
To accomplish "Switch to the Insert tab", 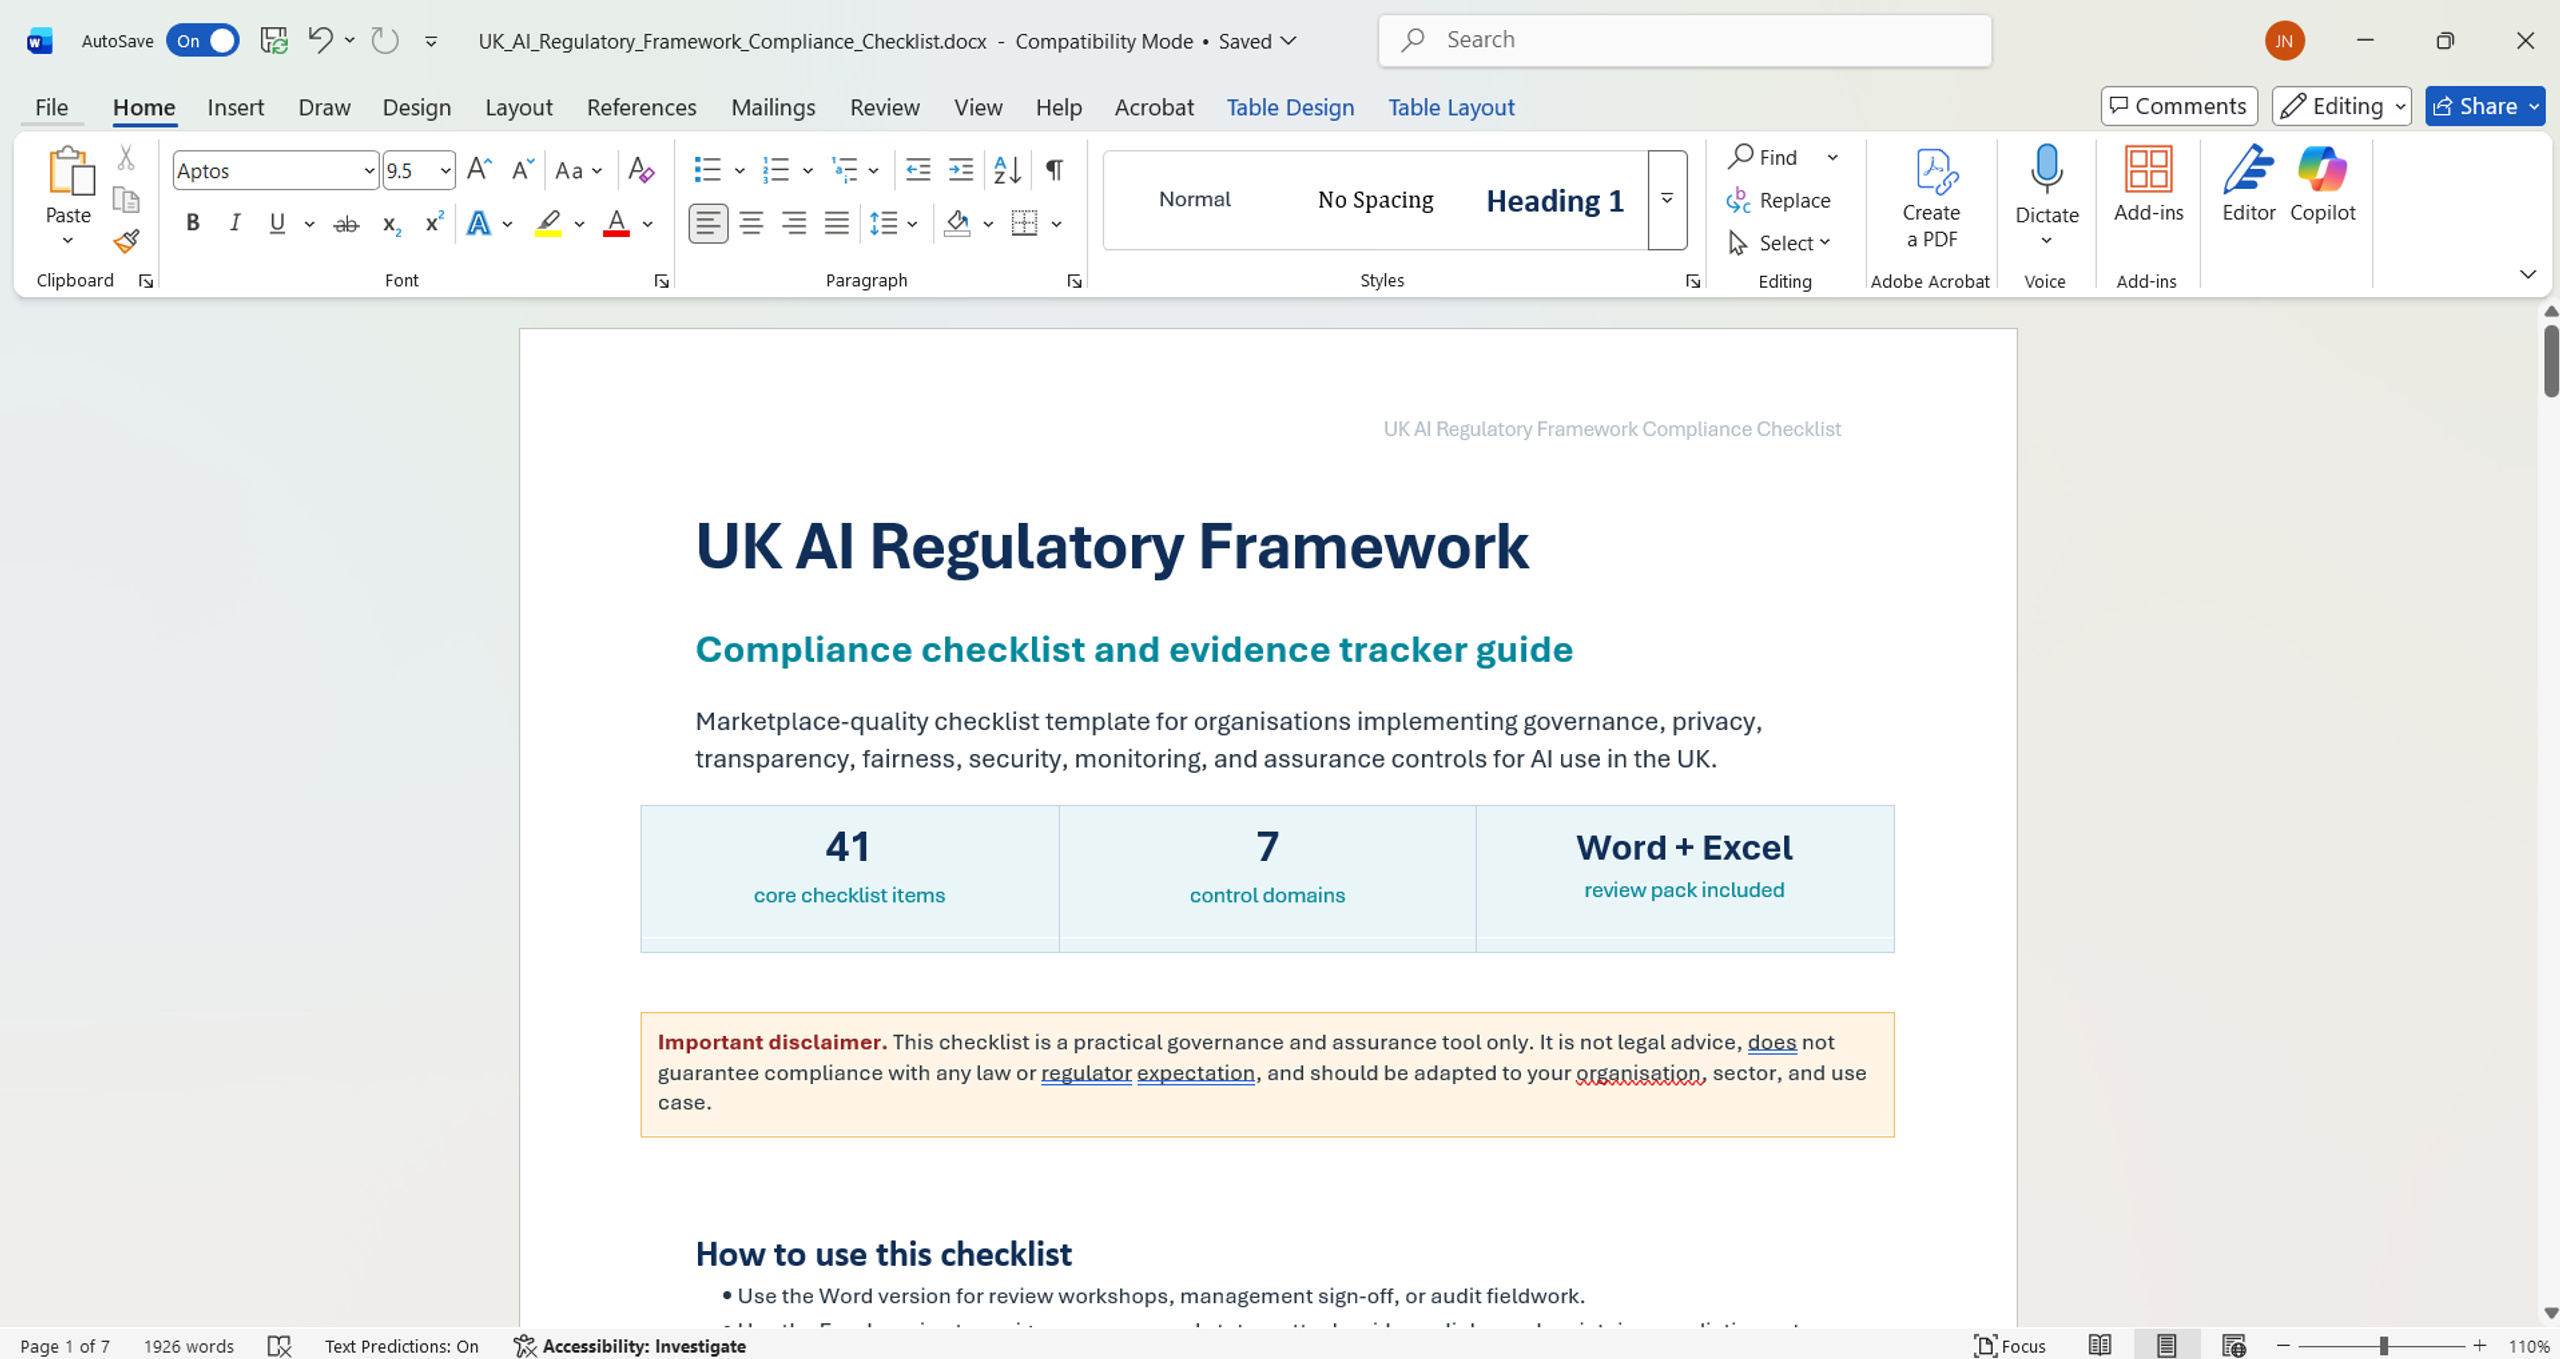I will [x=236, y=107].
